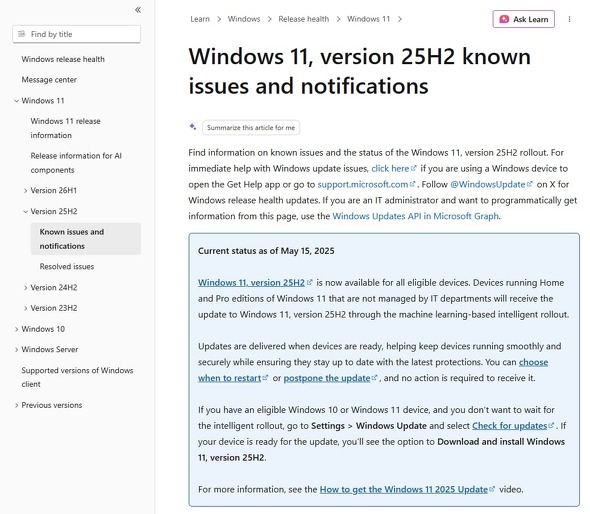
Task: Open Release information for AI components
Action: click(76, 163)
